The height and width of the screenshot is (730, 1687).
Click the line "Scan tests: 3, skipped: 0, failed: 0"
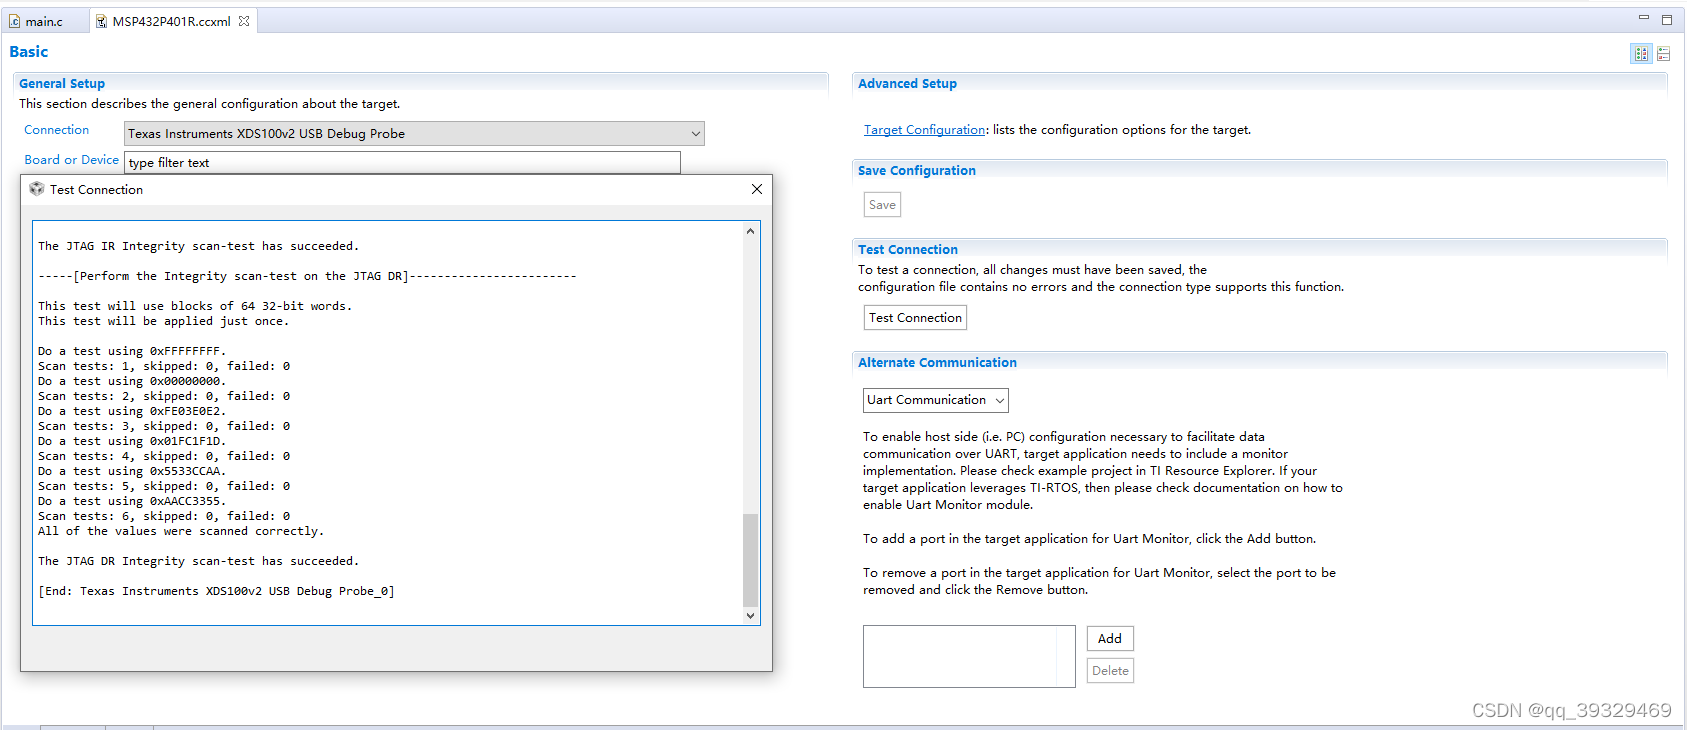pos(164,426)
